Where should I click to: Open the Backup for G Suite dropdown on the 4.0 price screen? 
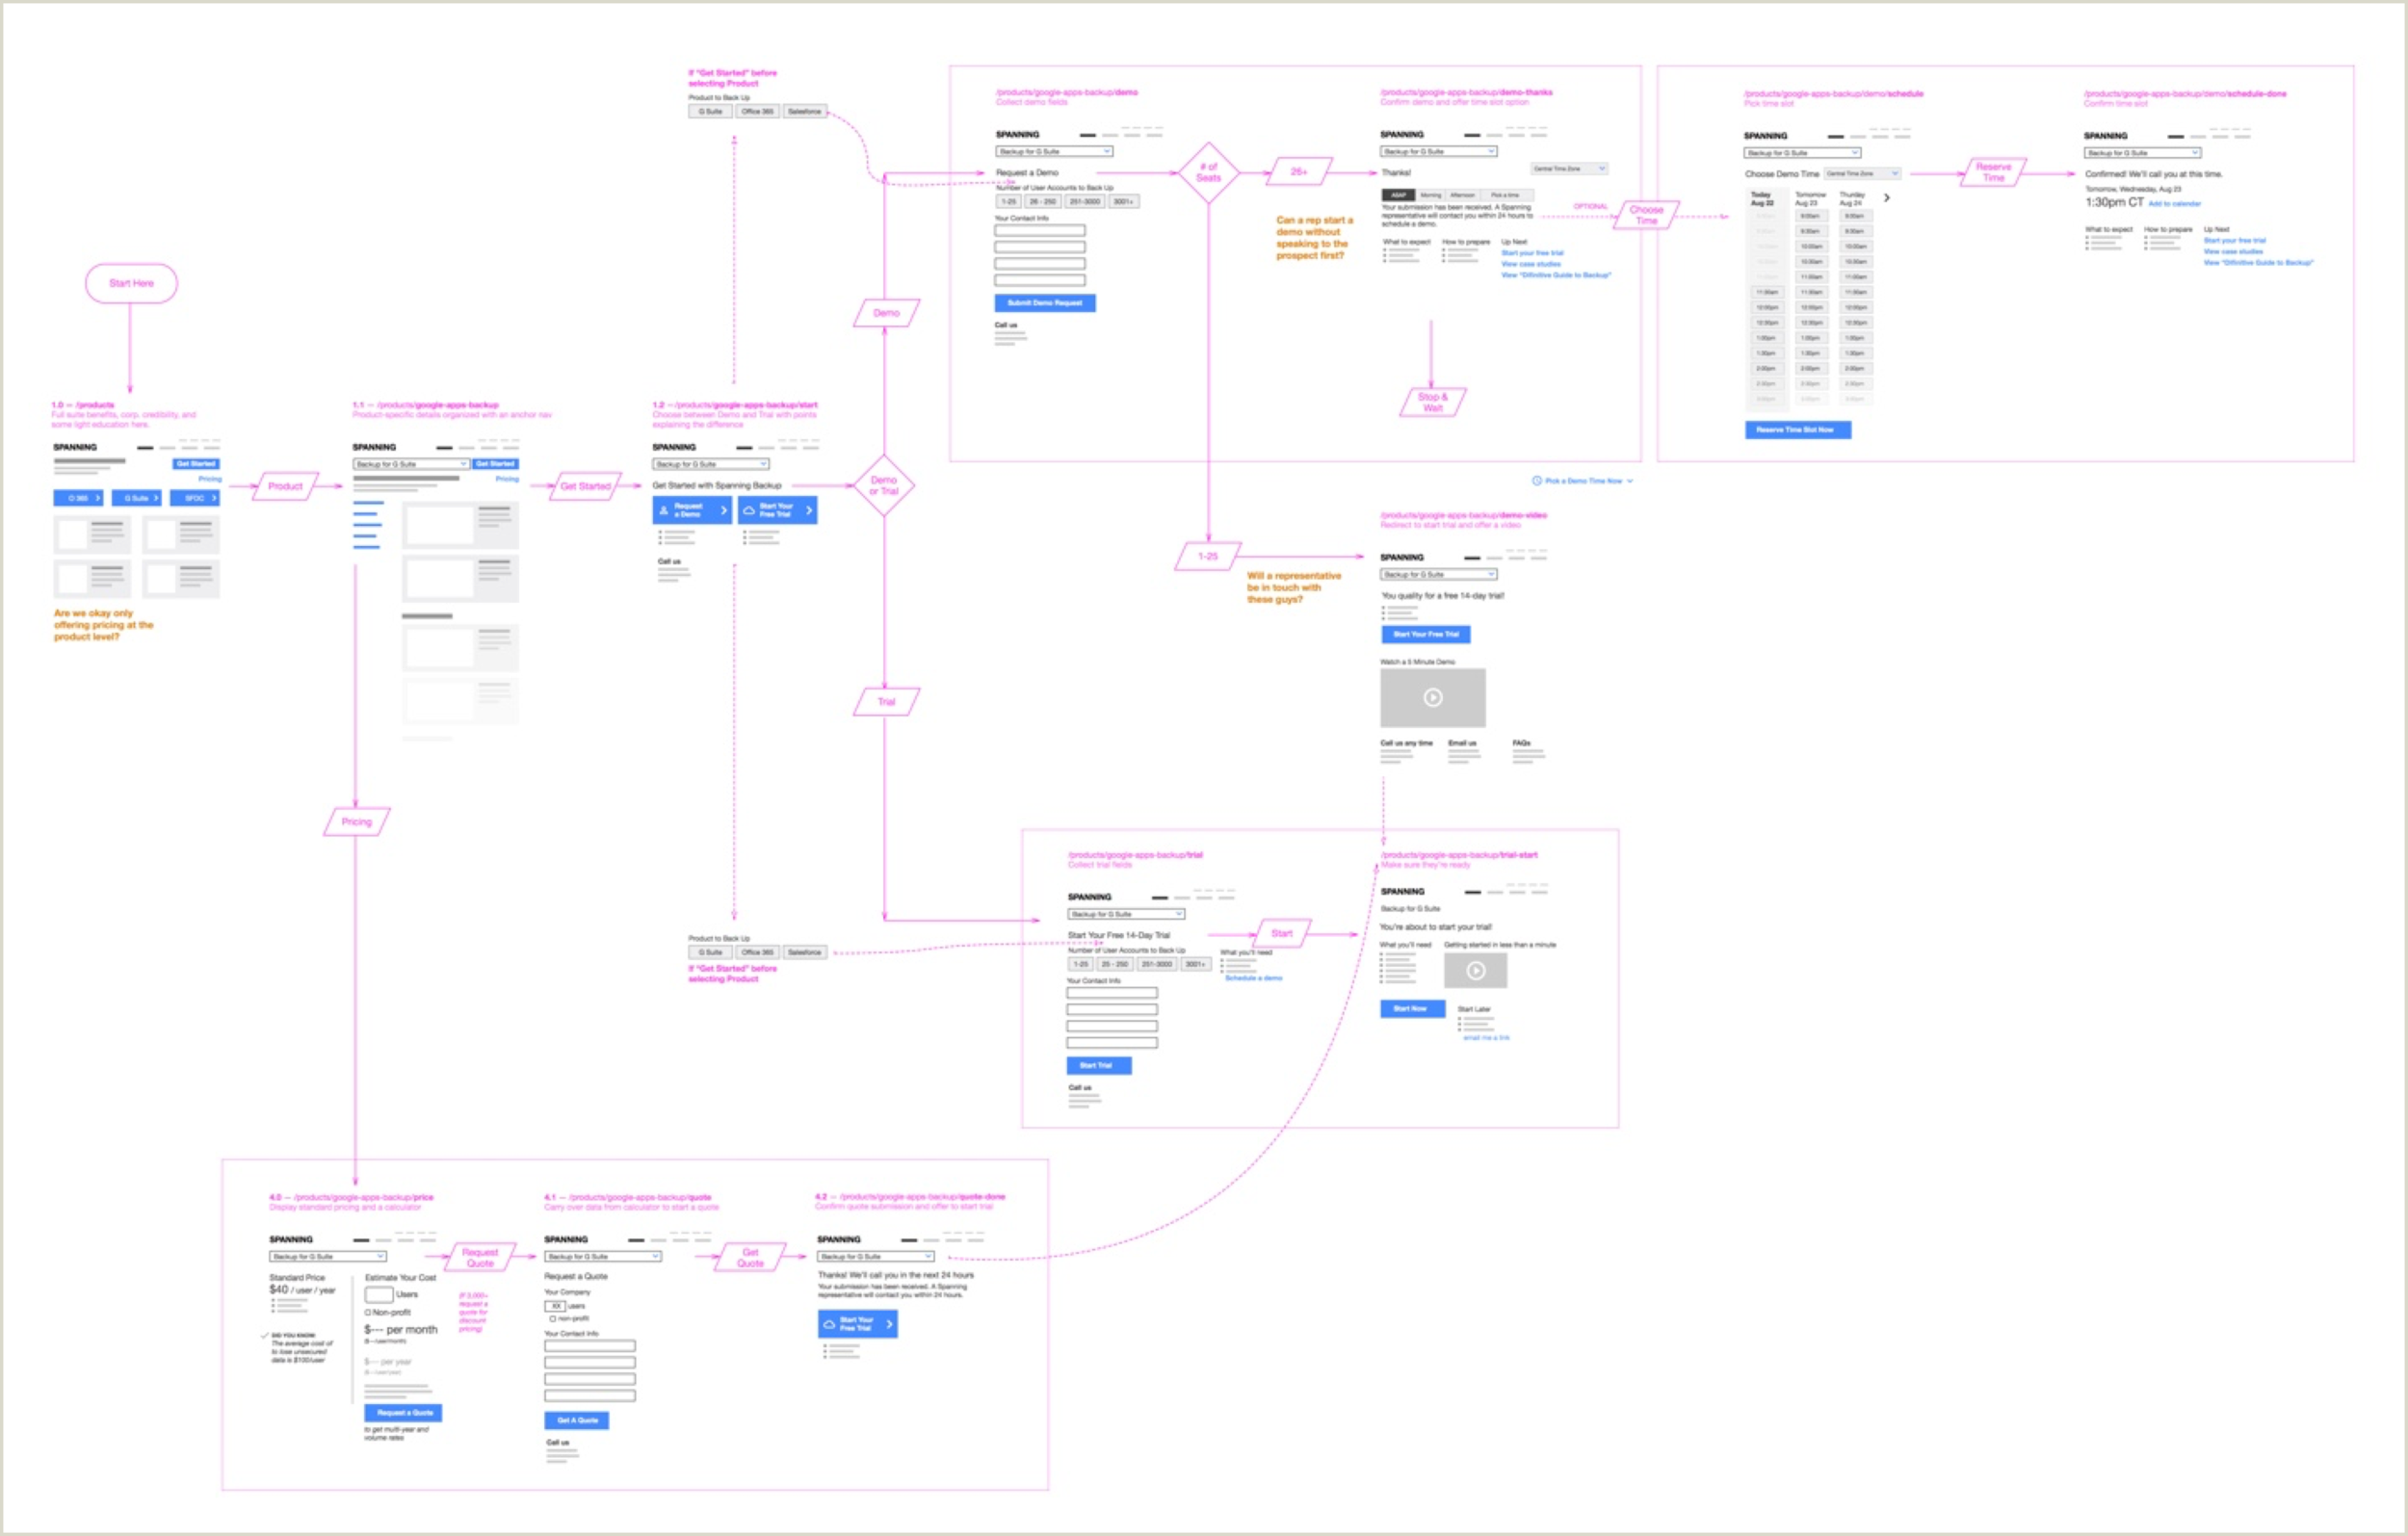click(328, 1256)
